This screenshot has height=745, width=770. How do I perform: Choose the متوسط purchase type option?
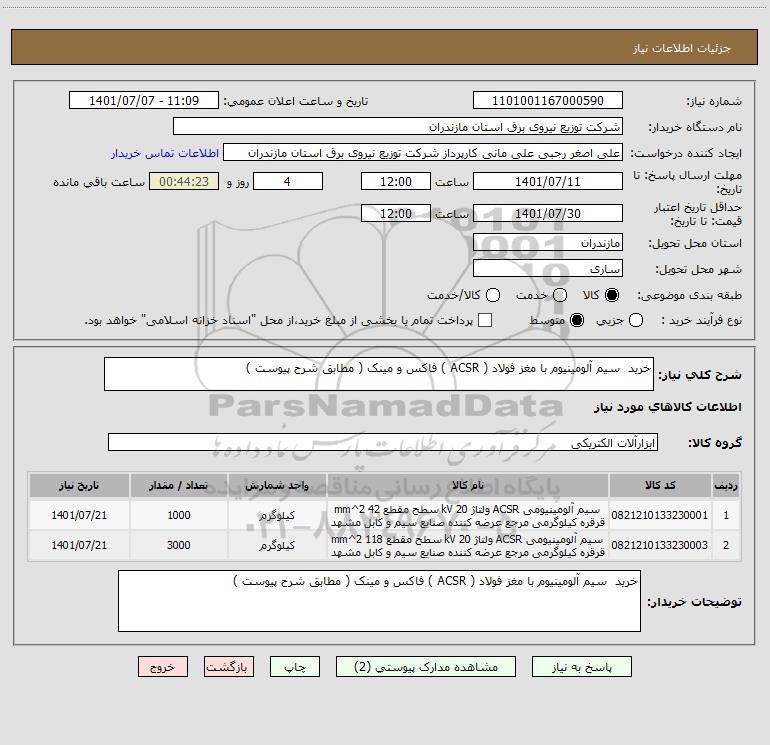pos(577,321)
